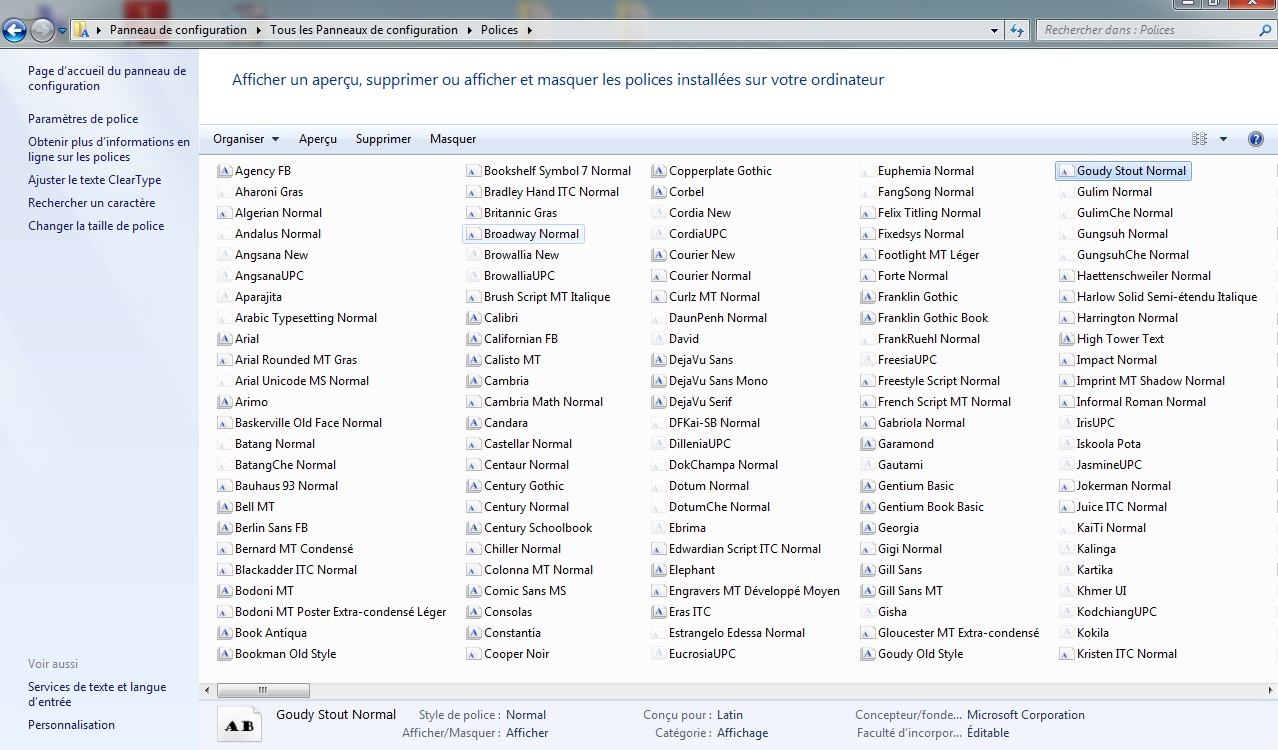Viewport: 1278px width, 750px height.
Task: Select the Calibri font icon
Action: 473,318
